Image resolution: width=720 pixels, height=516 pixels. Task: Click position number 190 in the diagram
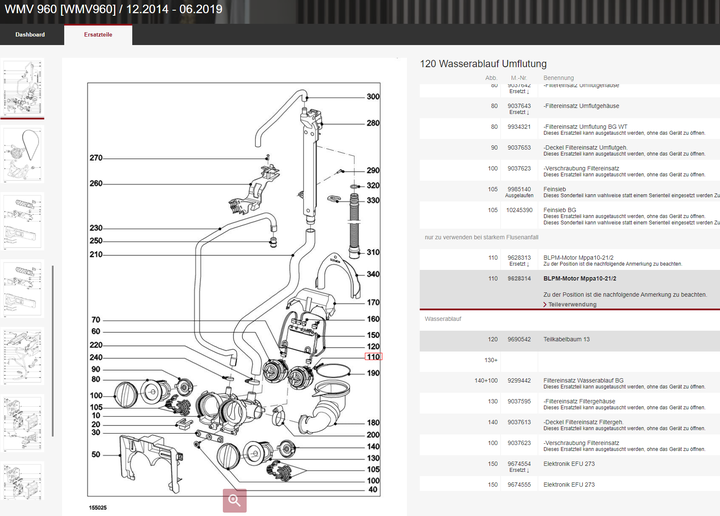click(x=373, y=373)
